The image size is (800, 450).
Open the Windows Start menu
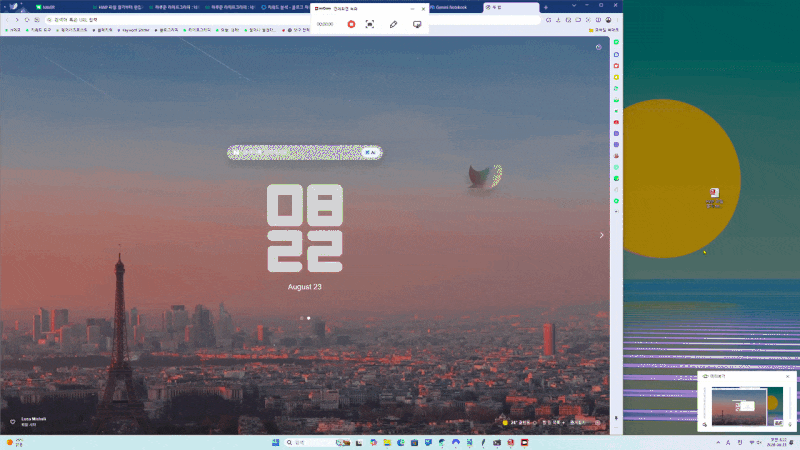click(x=276, y=442)
